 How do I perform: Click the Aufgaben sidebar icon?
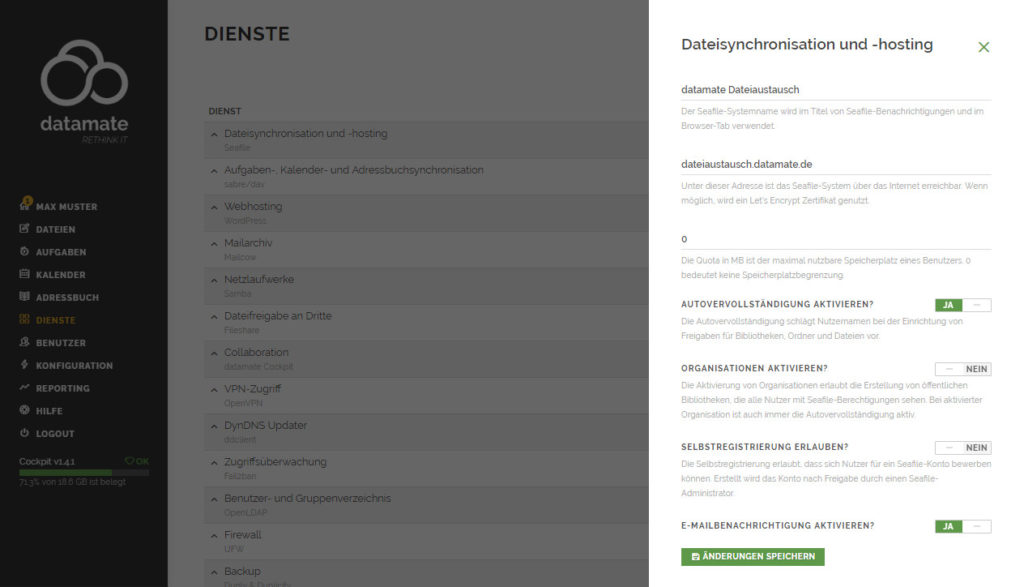pos(24,251)
